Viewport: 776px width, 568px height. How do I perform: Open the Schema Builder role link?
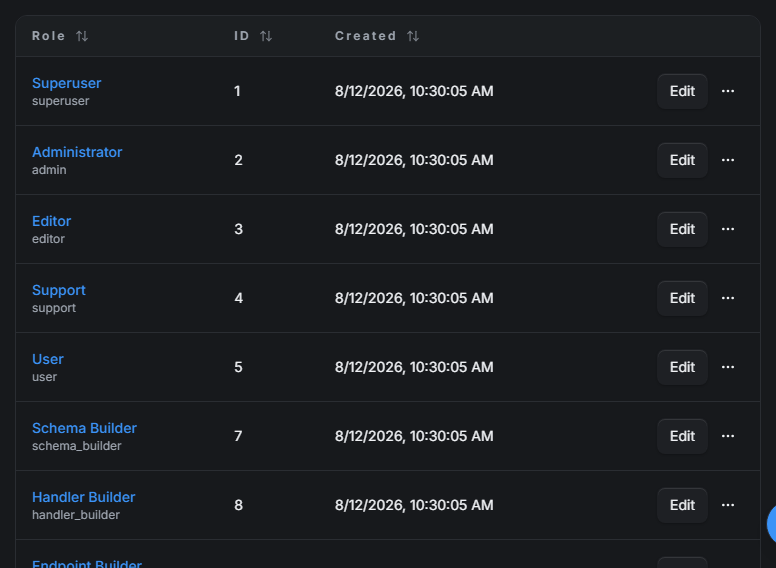(x=84, y=428)
